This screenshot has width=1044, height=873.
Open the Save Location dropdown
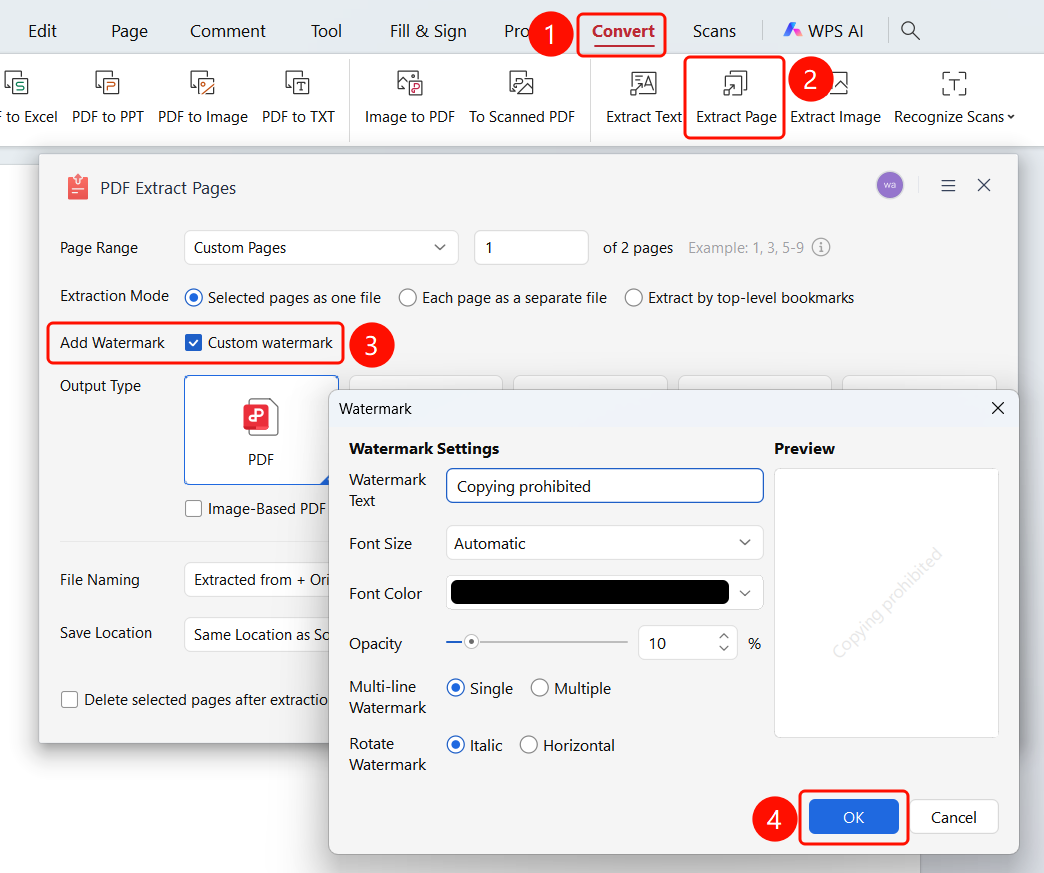(258, 635)
